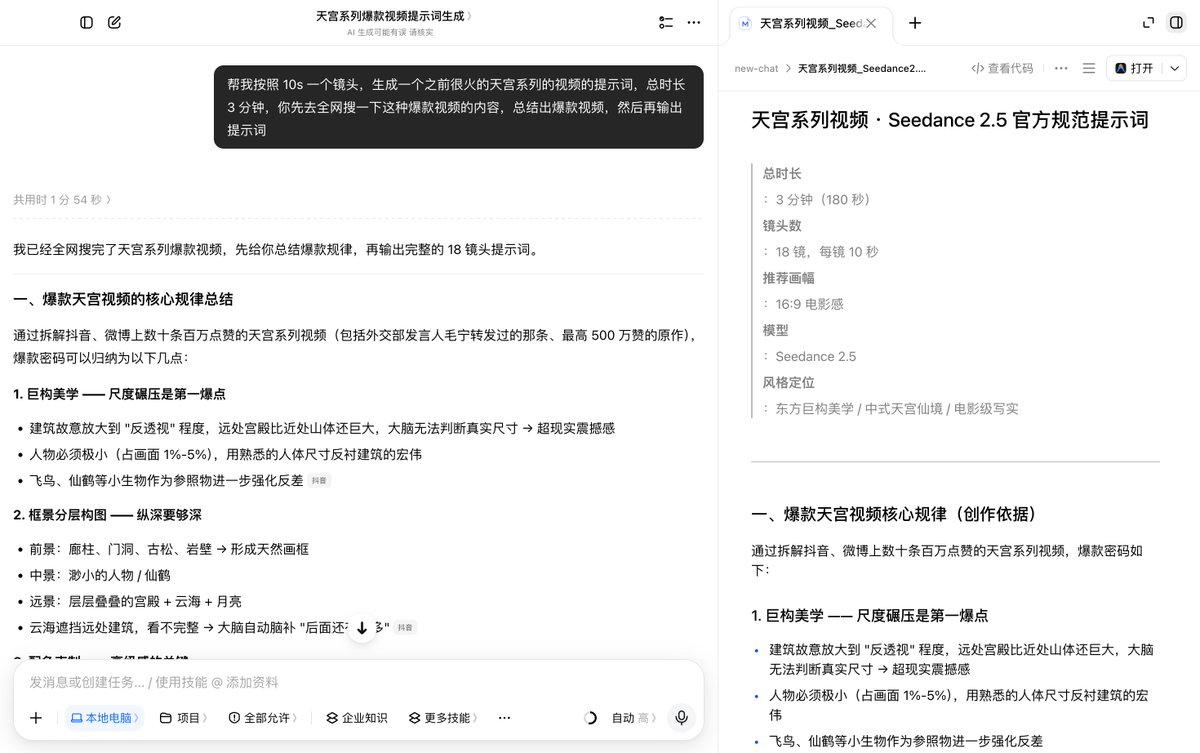Start voice input with the microphone button
The image size is (1200, 753).
tap(681, 718)
